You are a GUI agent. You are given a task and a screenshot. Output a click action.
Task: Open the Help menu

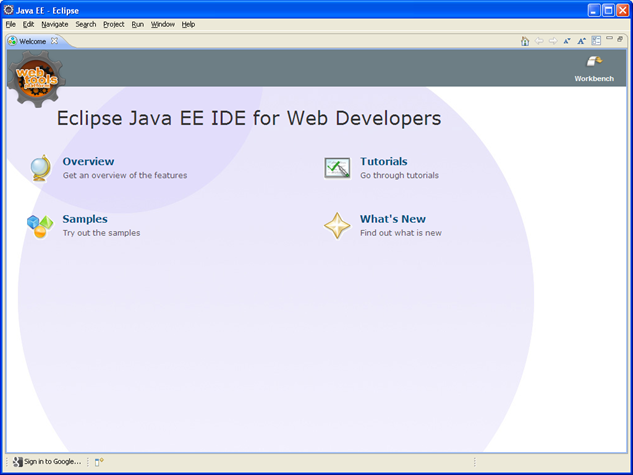[188, 25]
